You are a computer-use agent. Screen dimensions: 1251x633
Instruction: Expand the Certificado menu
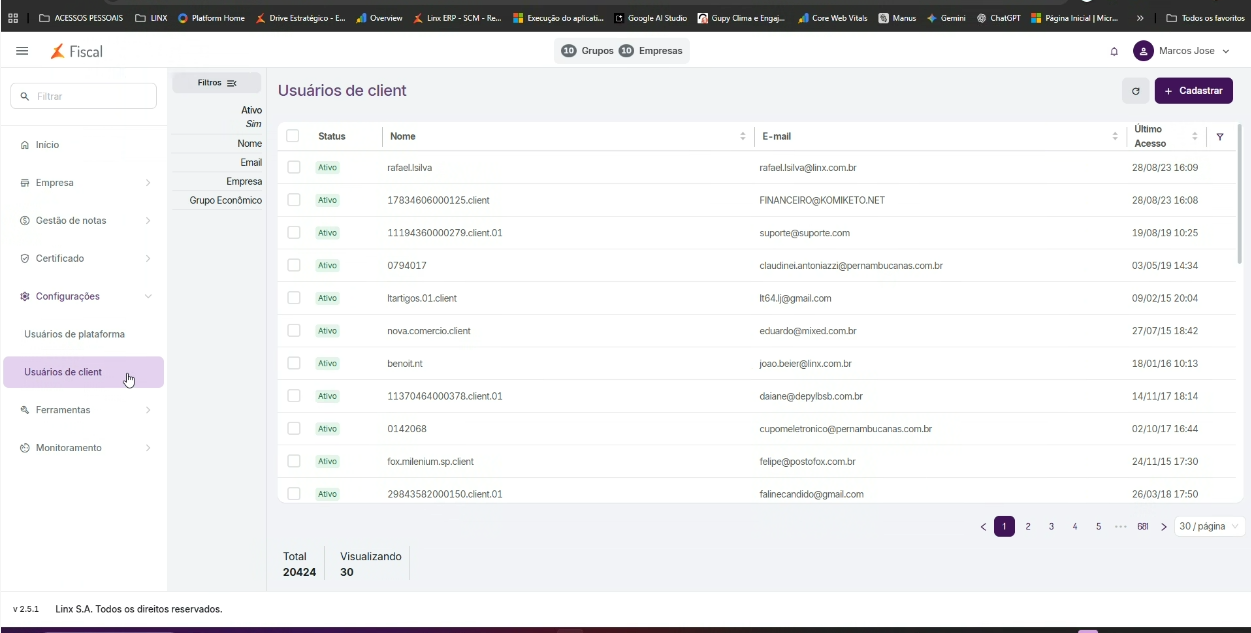point(148,259)
